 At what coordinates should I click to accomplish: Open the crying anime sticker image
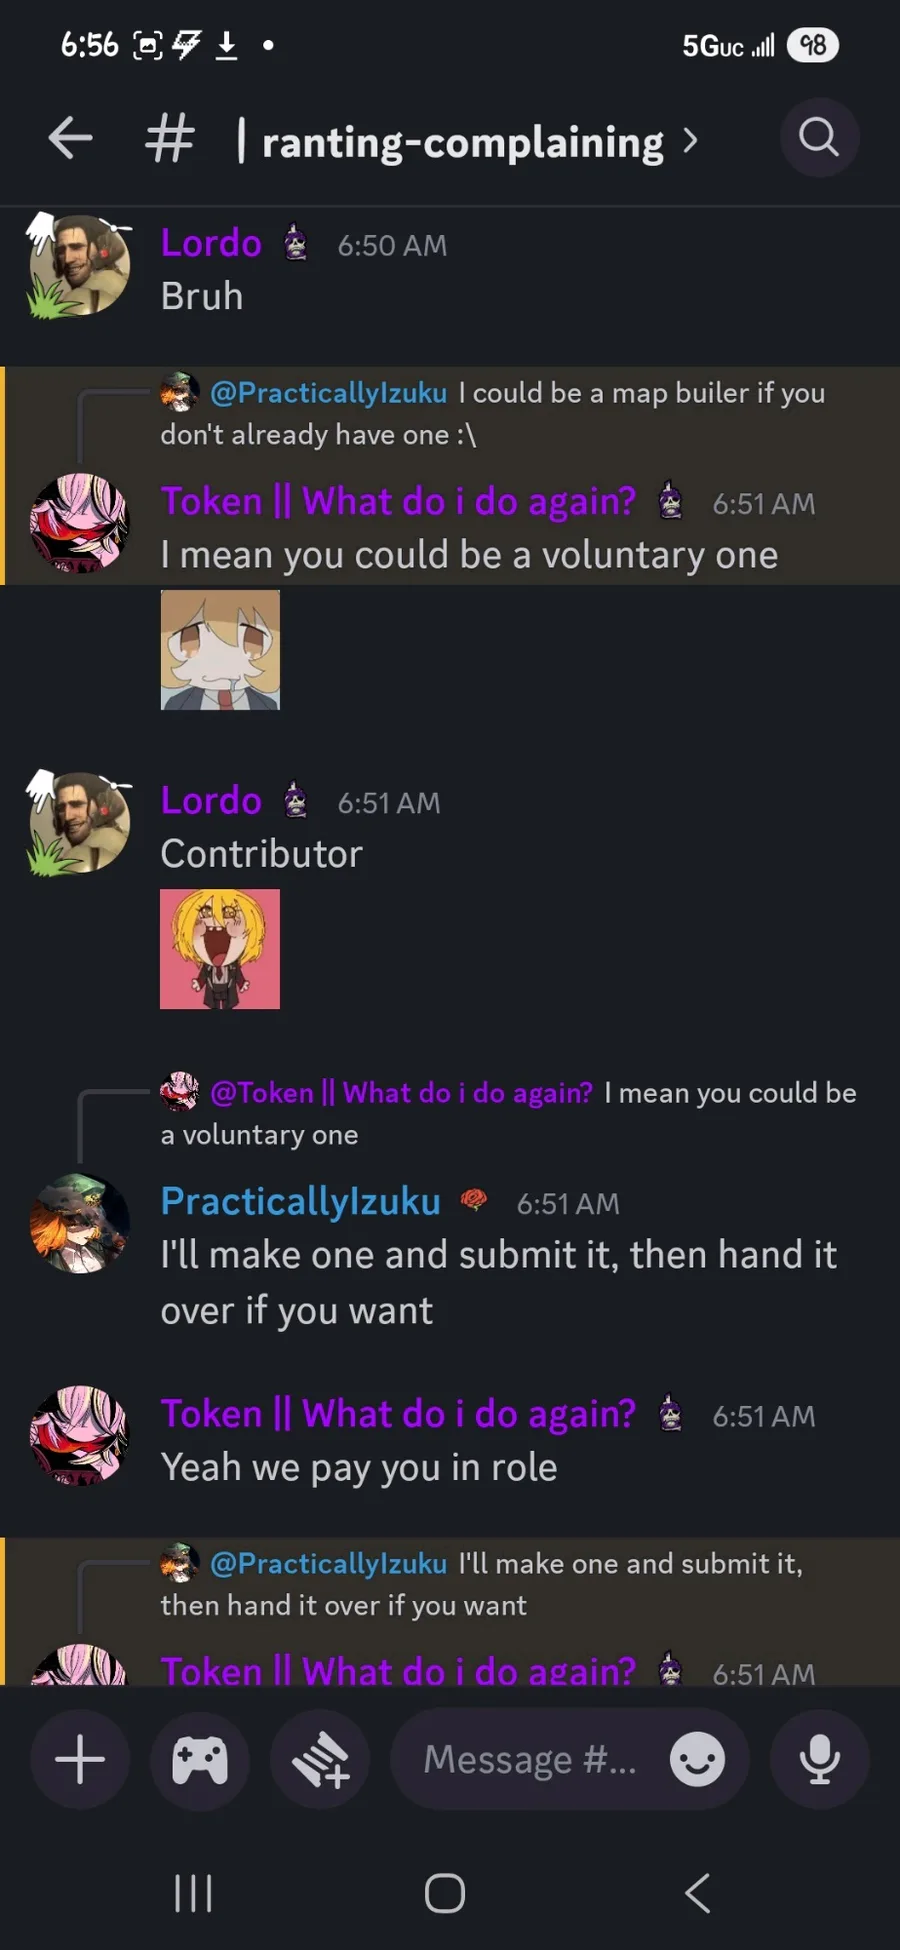(x=220, y=650)
